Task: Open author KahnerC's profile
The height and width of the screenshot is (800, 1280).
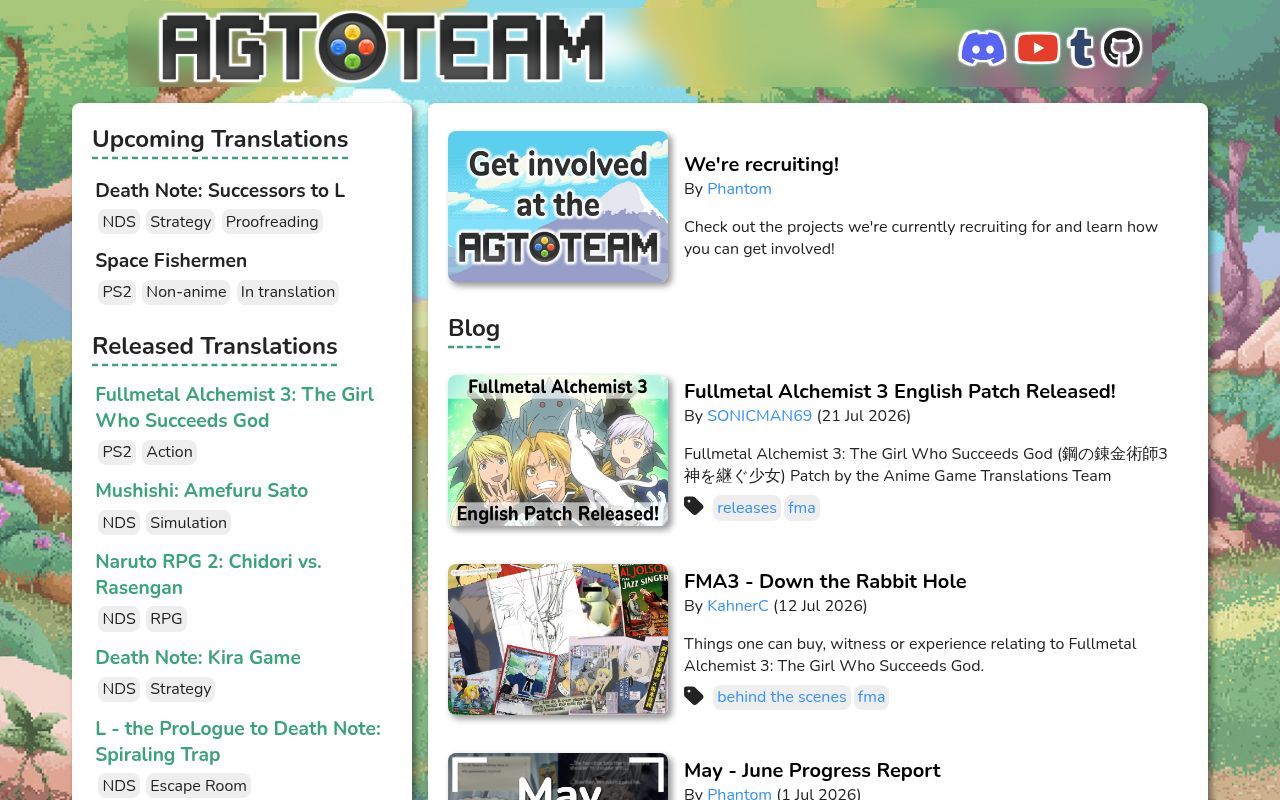Action: click(x=738, y=606)
